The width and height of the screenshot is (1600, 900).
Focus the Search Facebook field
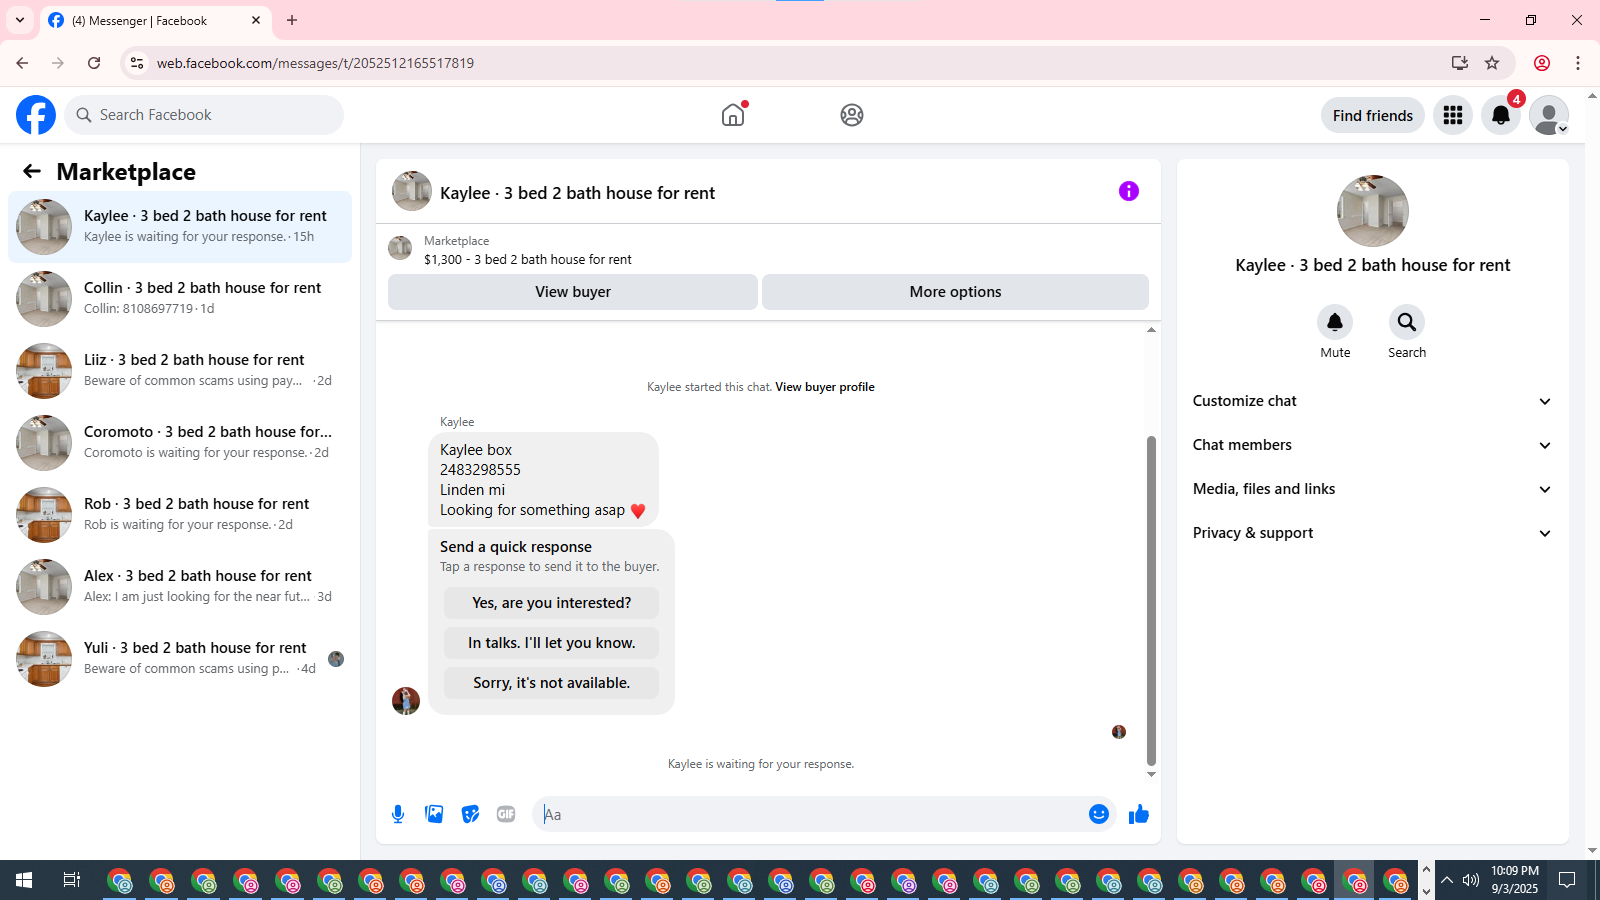coord(204,115)
